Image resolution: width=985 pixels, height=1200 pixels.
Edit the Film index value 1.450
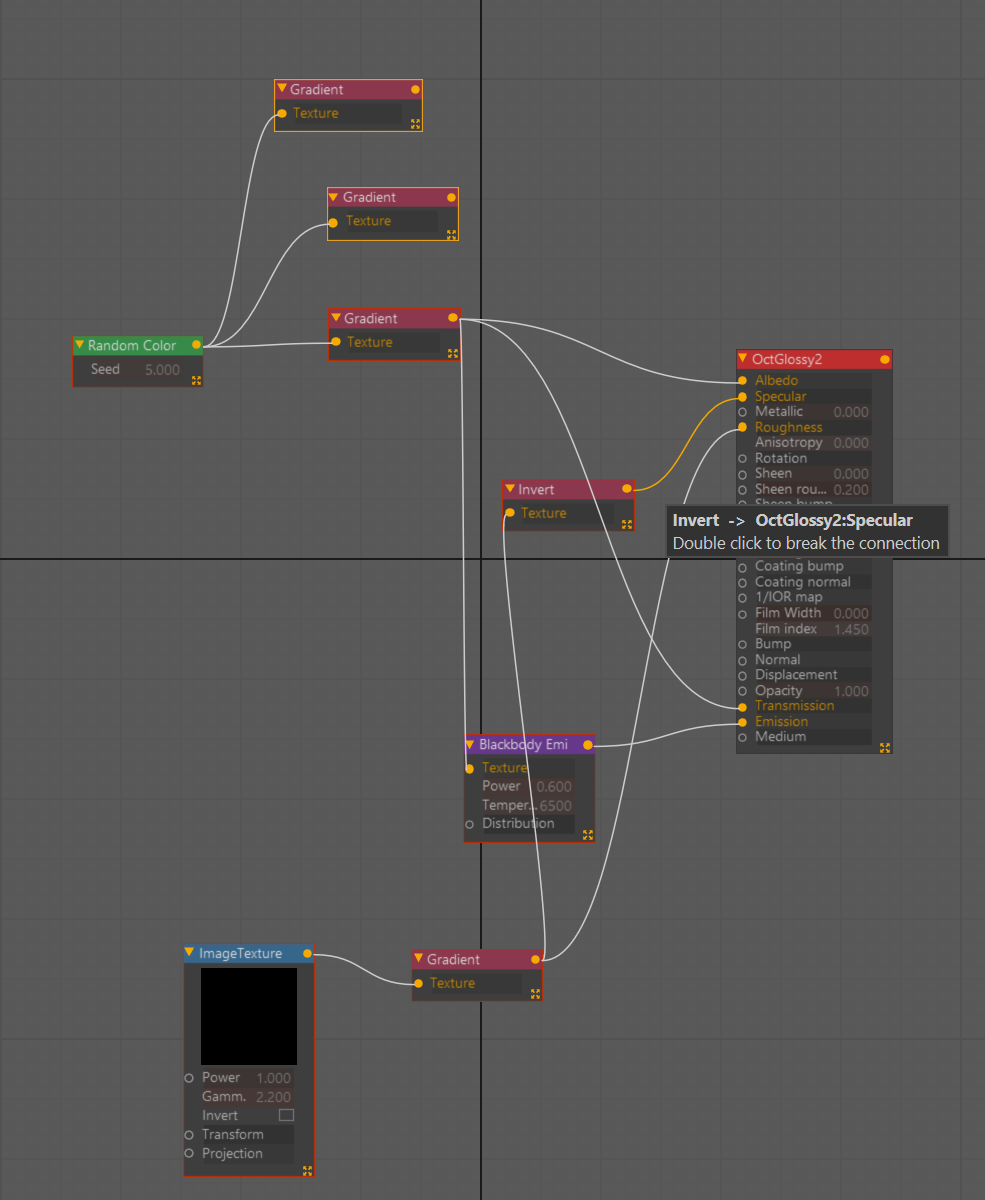coord(851,629)
